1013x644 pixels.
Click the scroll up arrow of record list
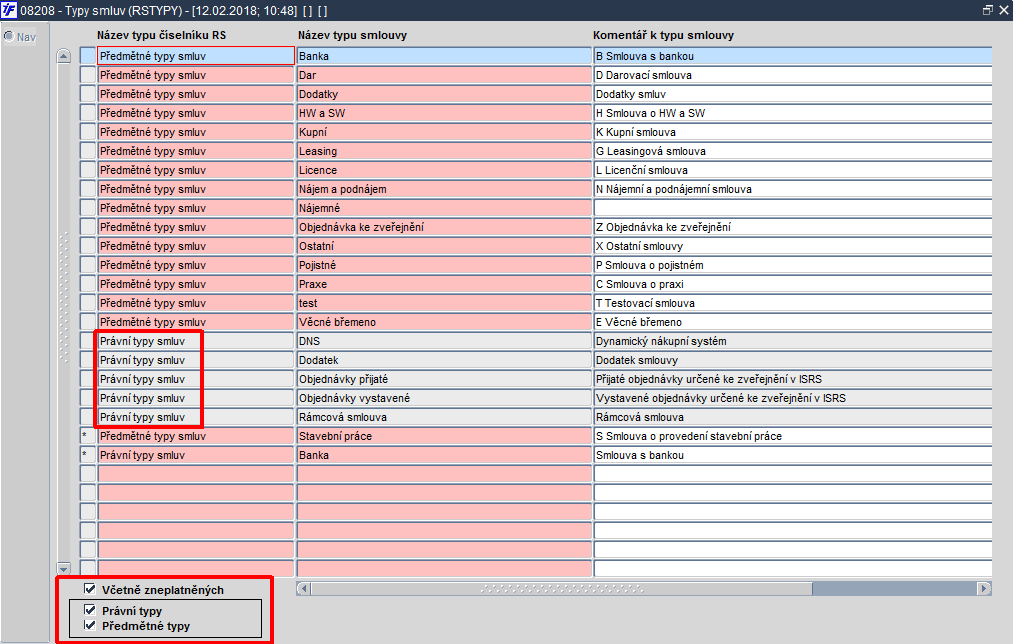coord(63,56)
